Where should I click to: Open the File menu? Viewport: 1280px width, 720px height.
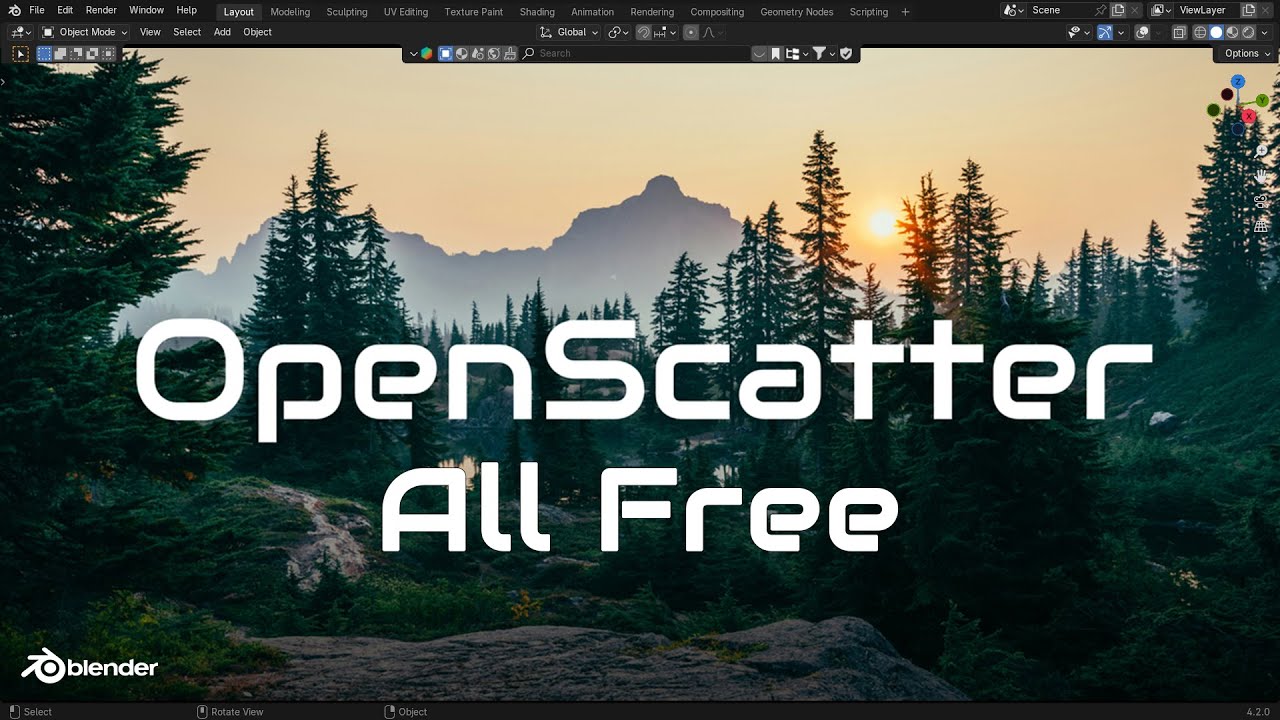[37, 10]
